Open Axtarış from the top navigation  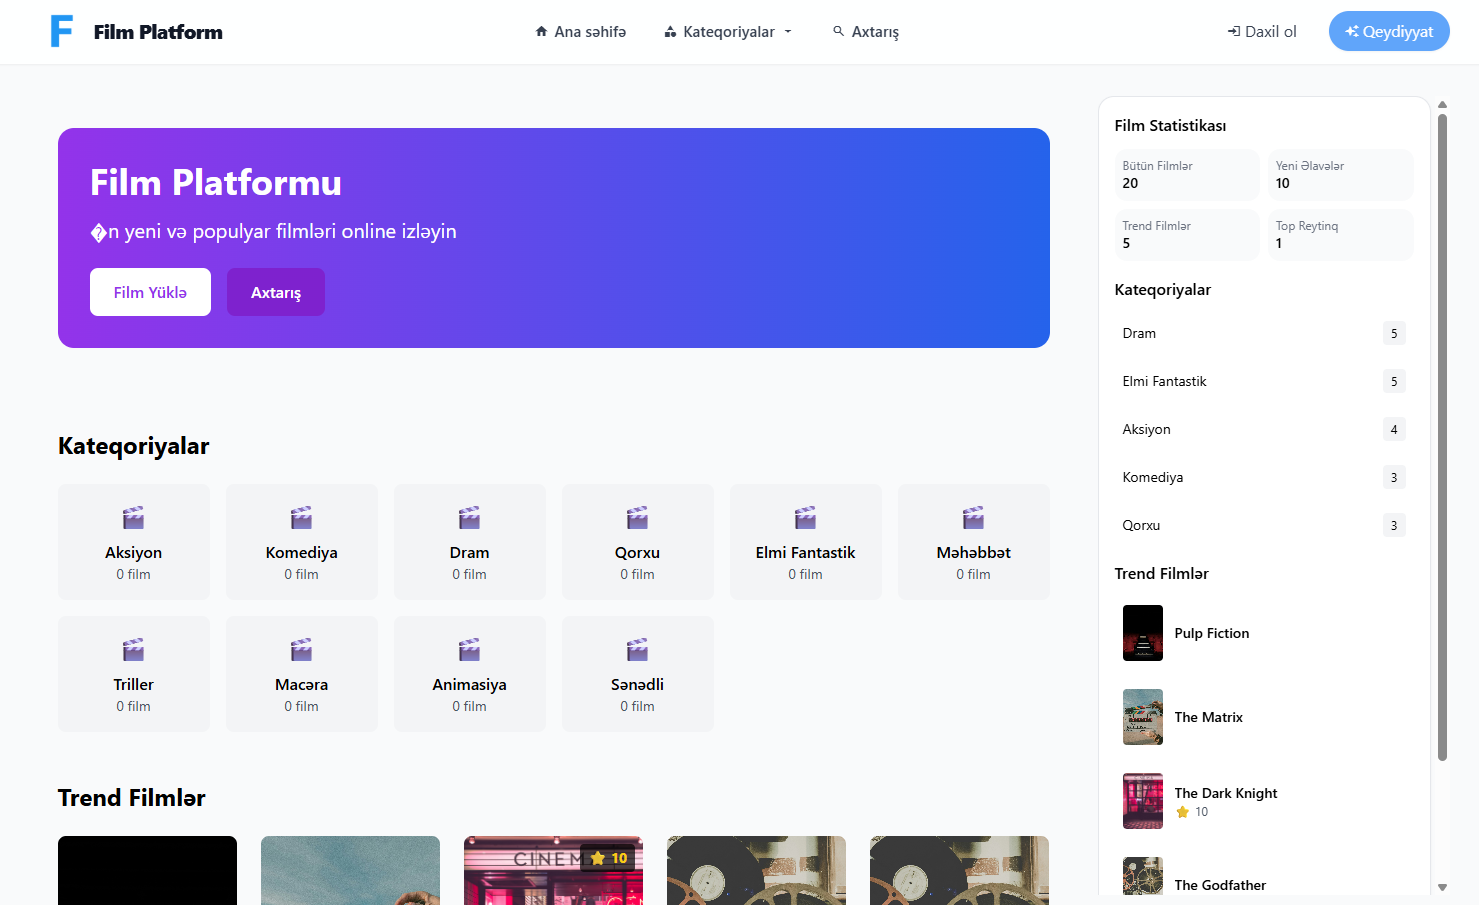(x=866, y=32)
